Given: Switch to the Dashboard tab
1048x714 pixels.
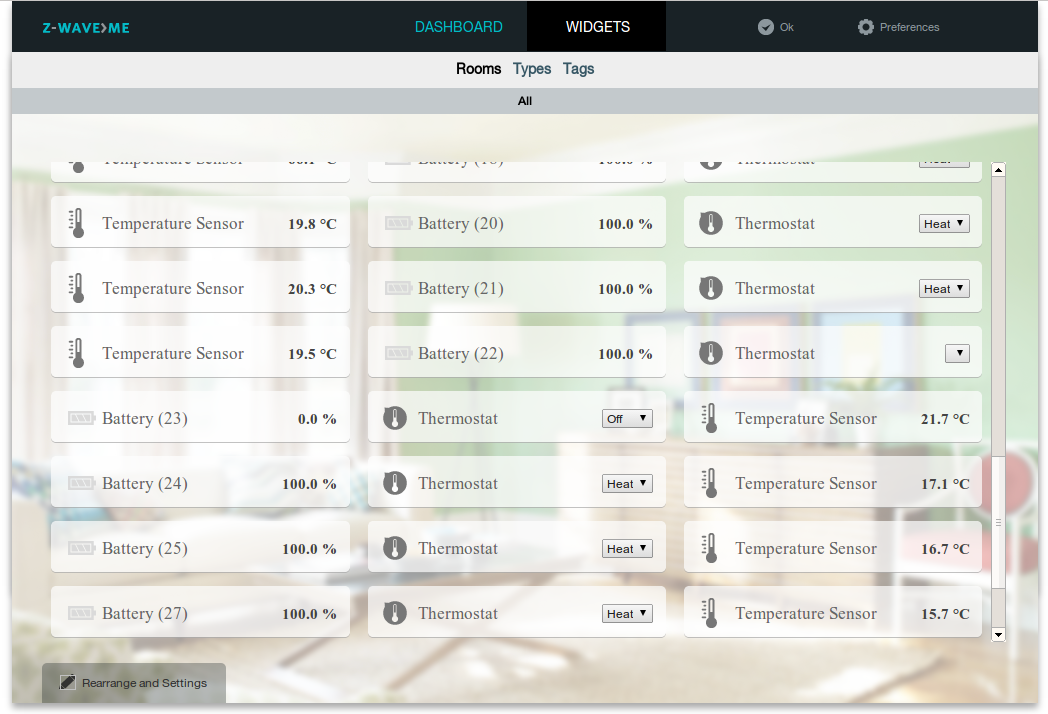Looking at the screenshot, I should click(x=459, y=27).
